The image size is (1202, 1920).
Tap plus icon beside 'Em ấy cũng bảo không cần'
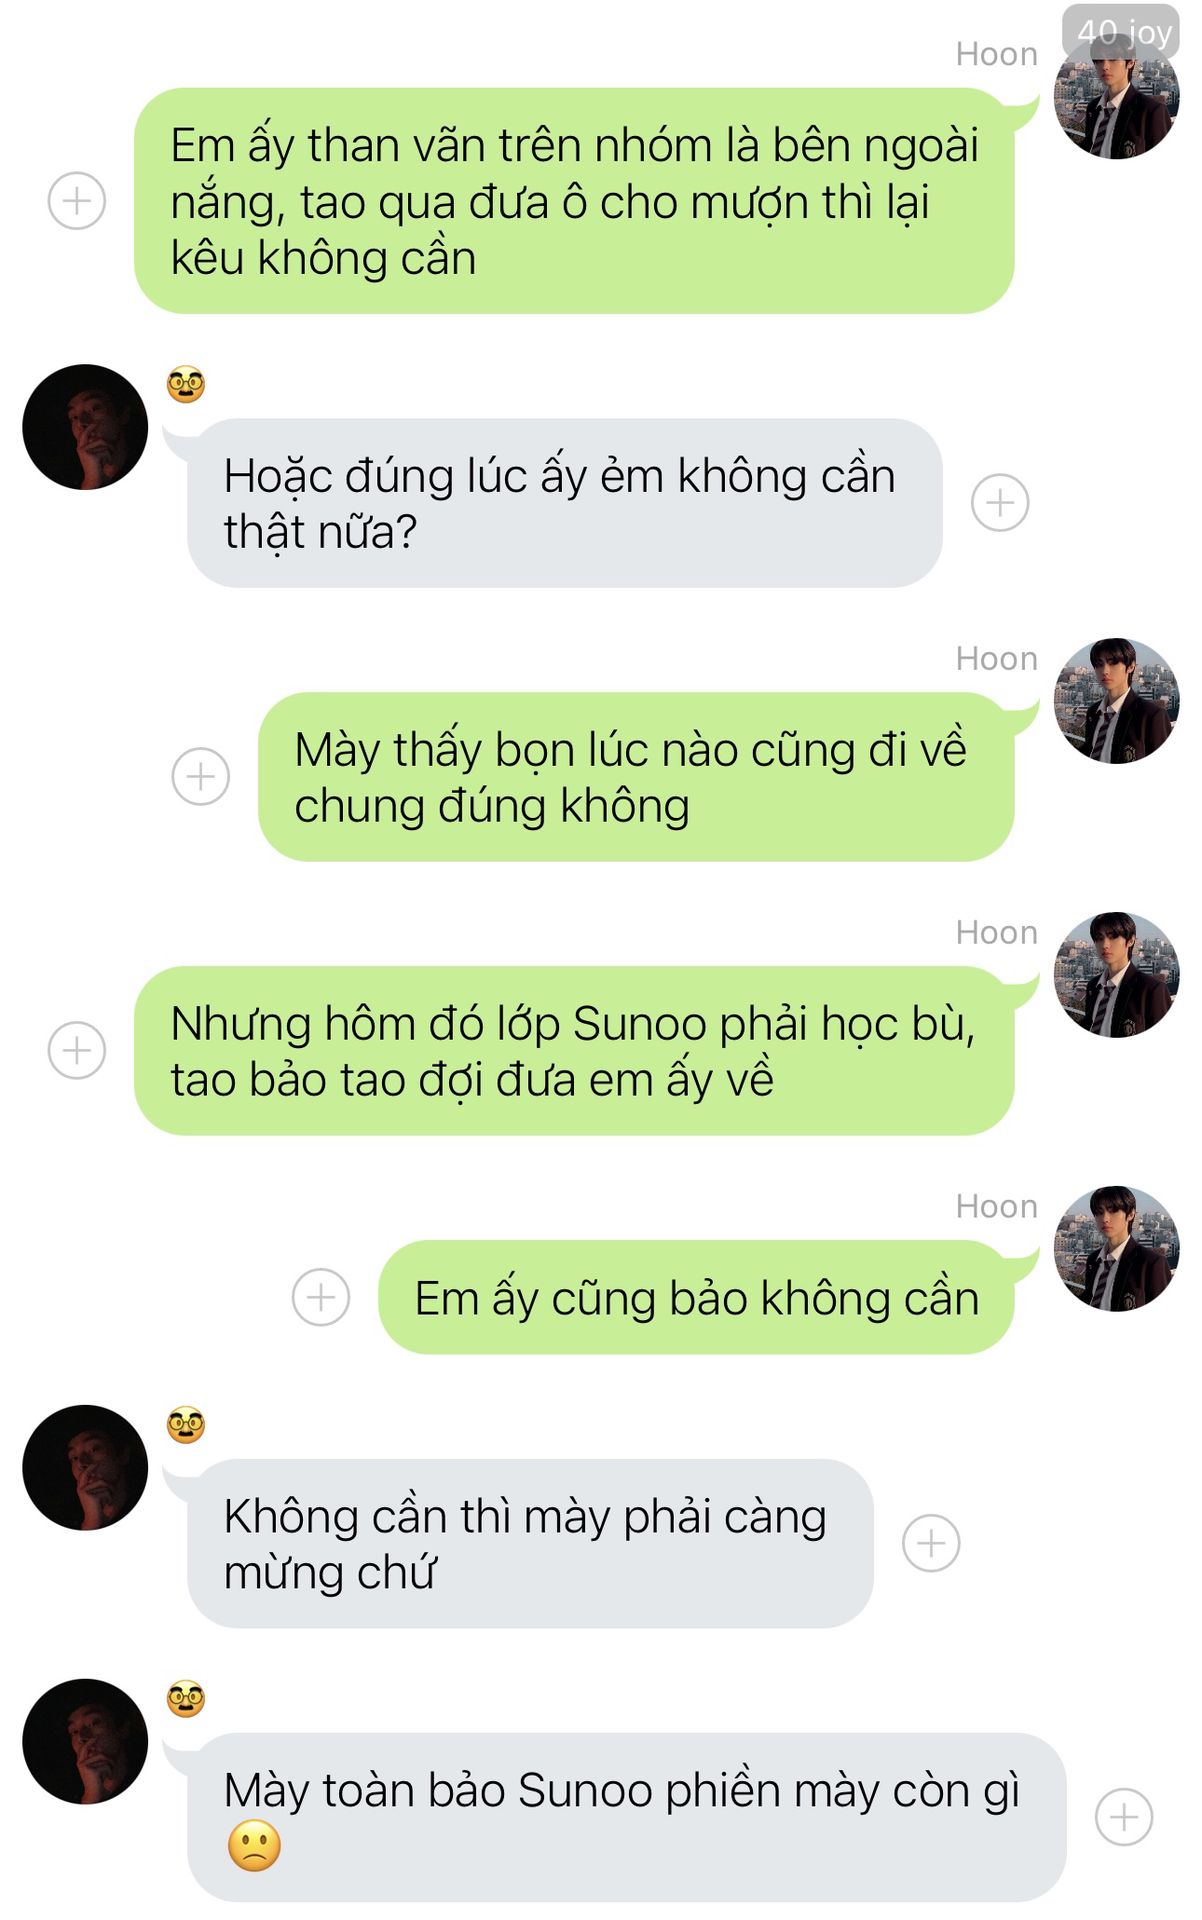(321, 1297)
